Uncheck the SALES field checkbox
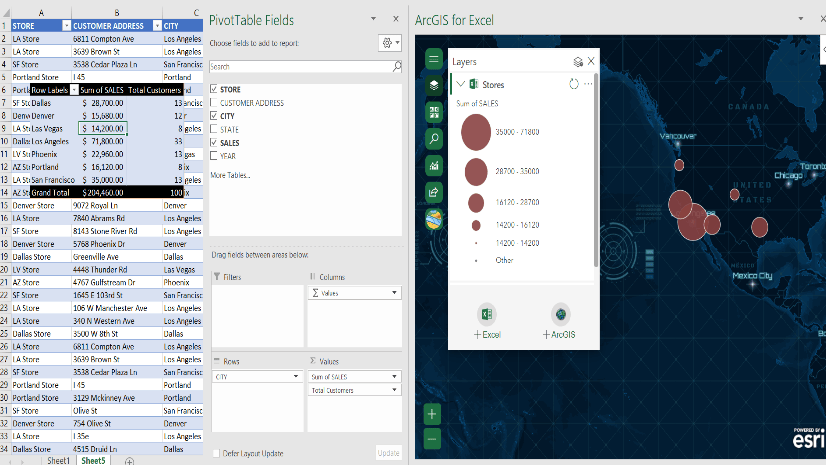The height and width of the screenshot is (465, 826). coord(213,142)
